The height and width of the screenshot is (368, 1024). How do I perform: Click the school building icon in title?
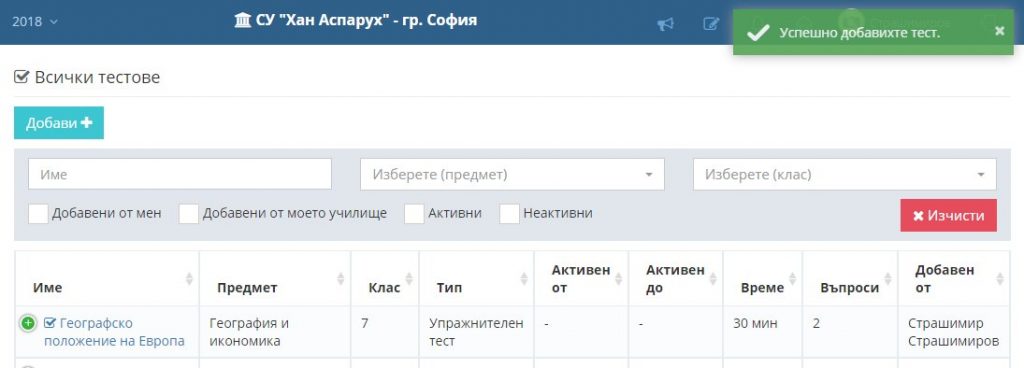pos(242,21)
